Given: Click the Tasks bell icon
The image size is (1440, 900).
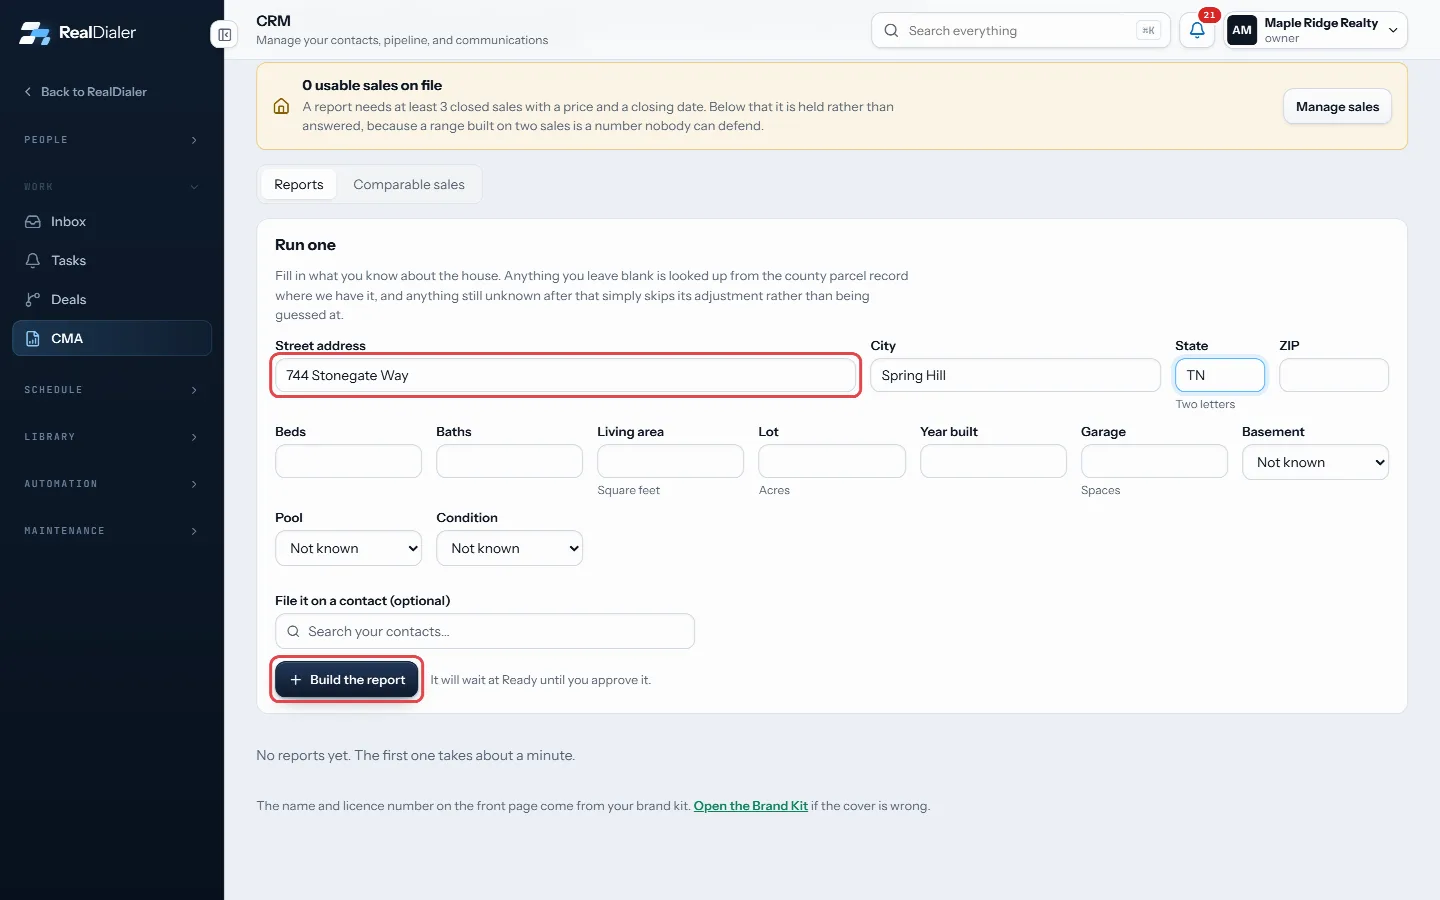Looking at the screenshot, I should (33, 261).
